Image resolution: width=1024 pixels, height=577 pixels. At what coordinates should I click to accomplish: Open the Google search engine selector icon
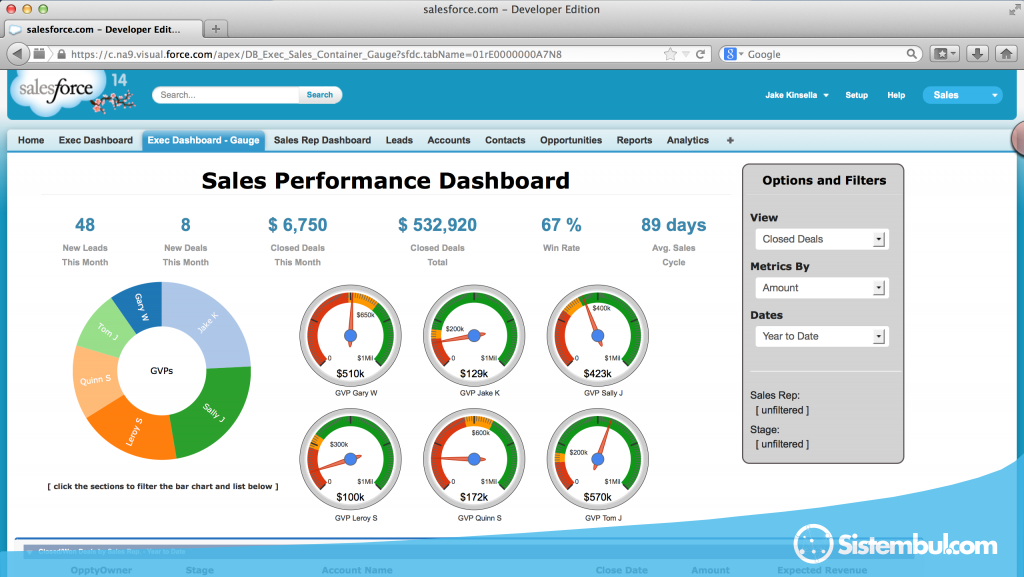731,54
